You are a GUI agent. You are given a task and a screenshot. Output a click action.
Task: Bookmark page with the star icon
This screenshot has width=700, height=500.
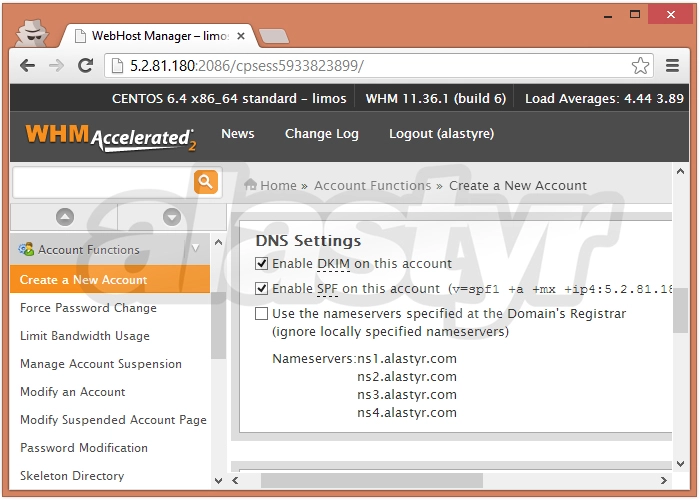click(640, 66)
